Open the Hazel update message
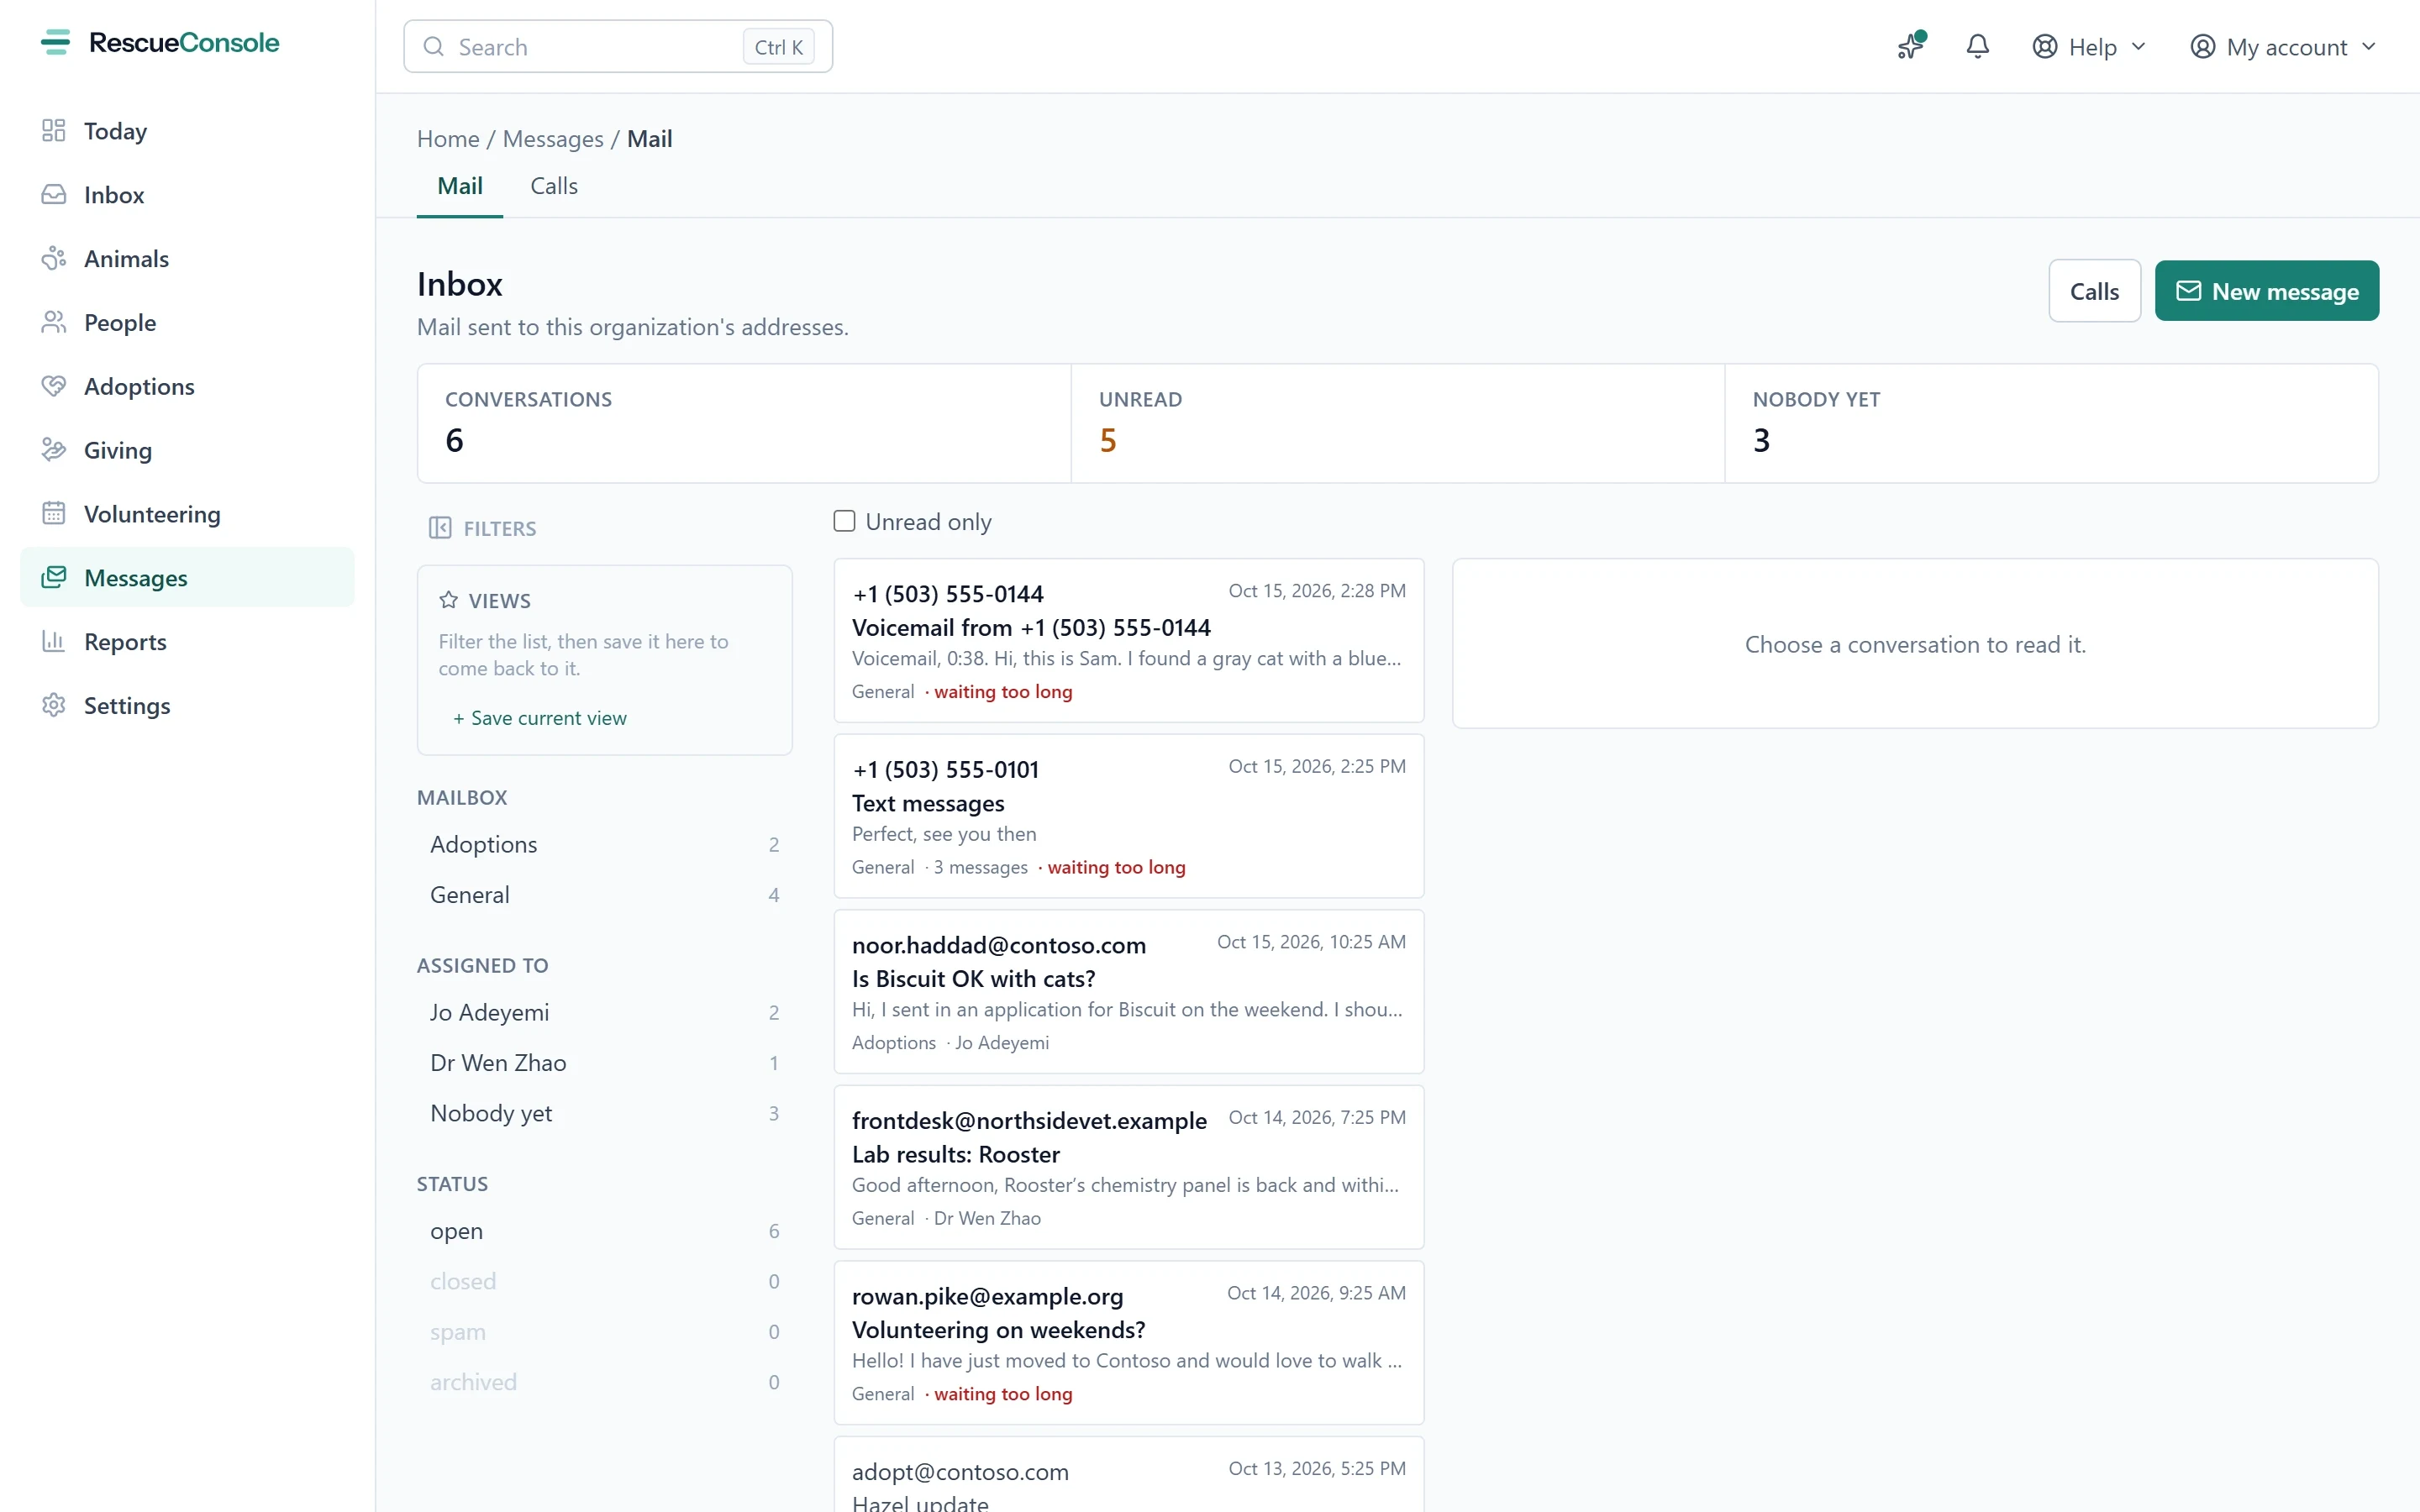The height and width of the screenshot is (1512, 2420). pyautogui.click(x=1129, y=1475)
